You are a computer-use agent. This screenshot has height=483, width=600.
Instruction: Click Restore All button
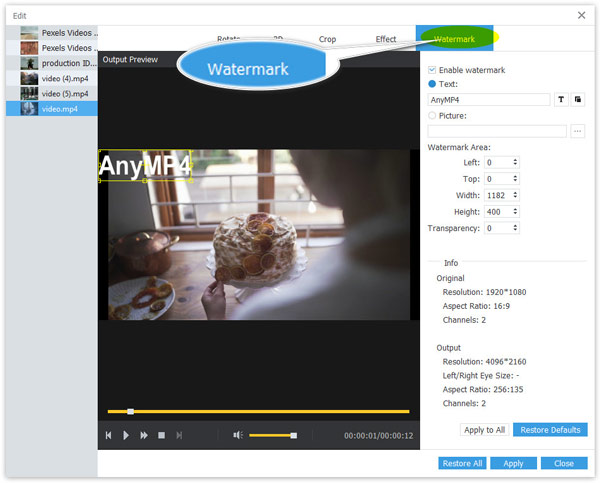pyautogui.click(x=462, y=463)
